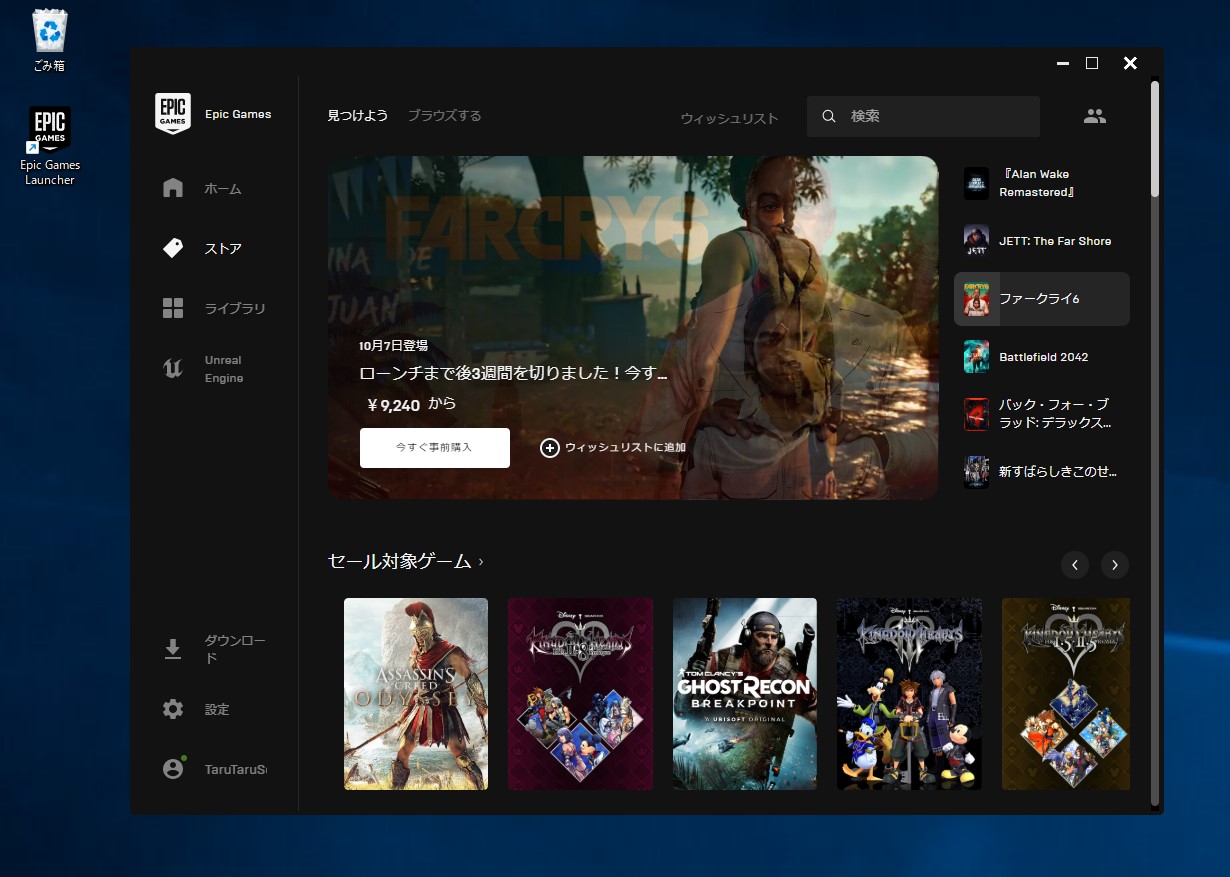Select the Ghost Recon Breakpoint thumbnail
Image resolution: width=1230 pixels, height=877 pixels.
[x=744, y=693]
